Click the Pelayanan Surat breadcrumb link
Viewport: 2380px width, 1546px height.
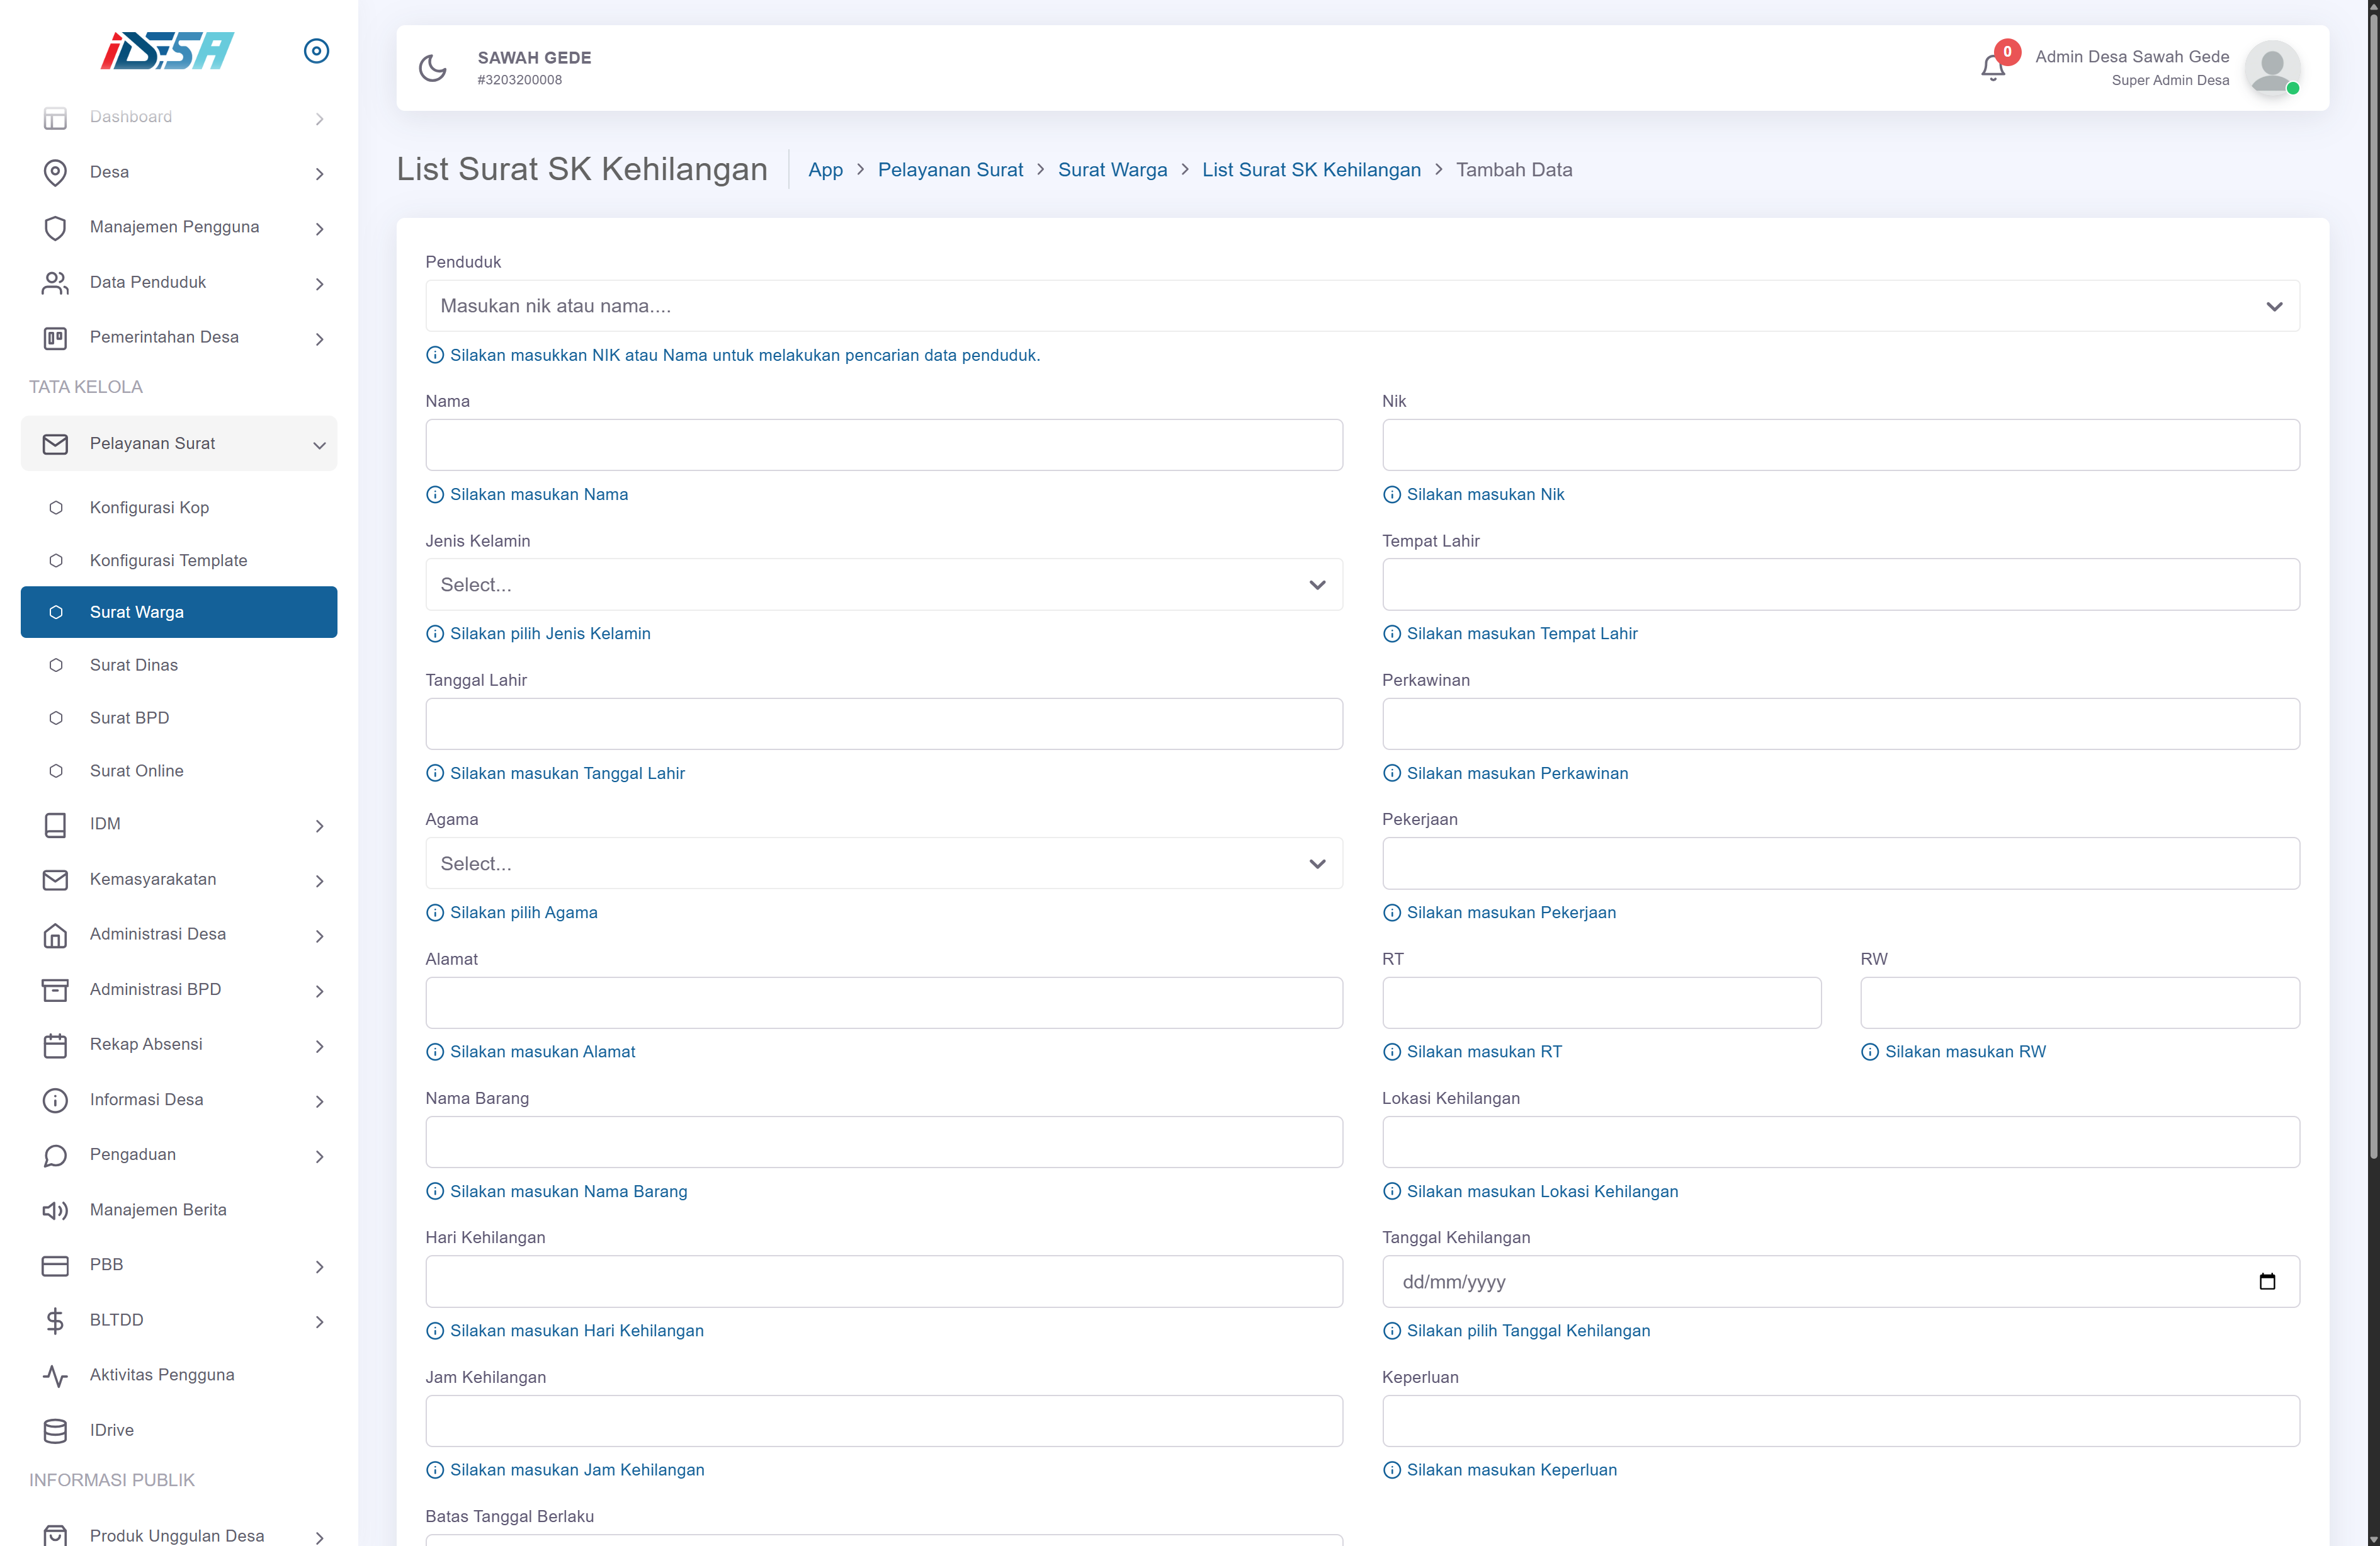[x=950, y=169]
